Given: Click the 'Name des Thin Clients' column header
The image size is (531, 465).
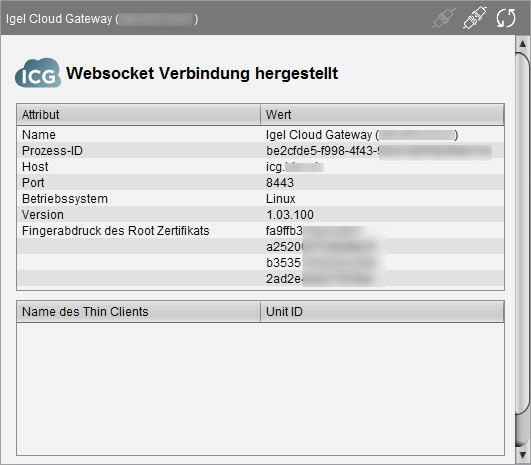Looking at the screenshot, I should click(138, 312).
